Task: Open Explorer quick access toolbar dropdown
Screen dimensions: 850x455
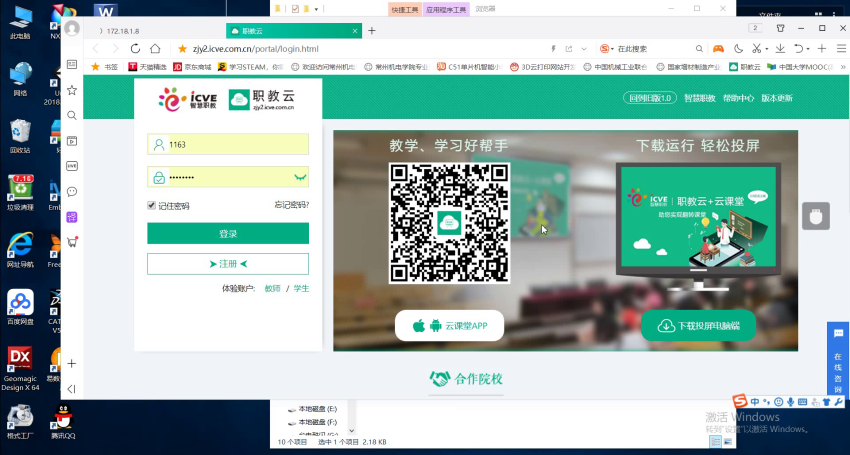Action: point(316,9)
